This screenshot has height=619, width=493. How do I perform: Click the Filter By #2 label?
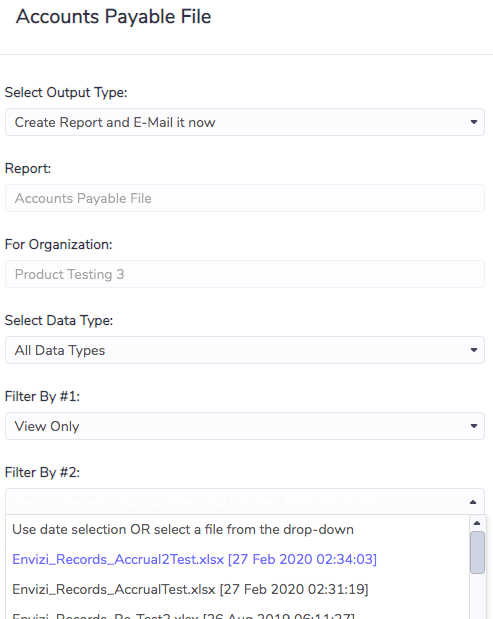coord(42,472)
